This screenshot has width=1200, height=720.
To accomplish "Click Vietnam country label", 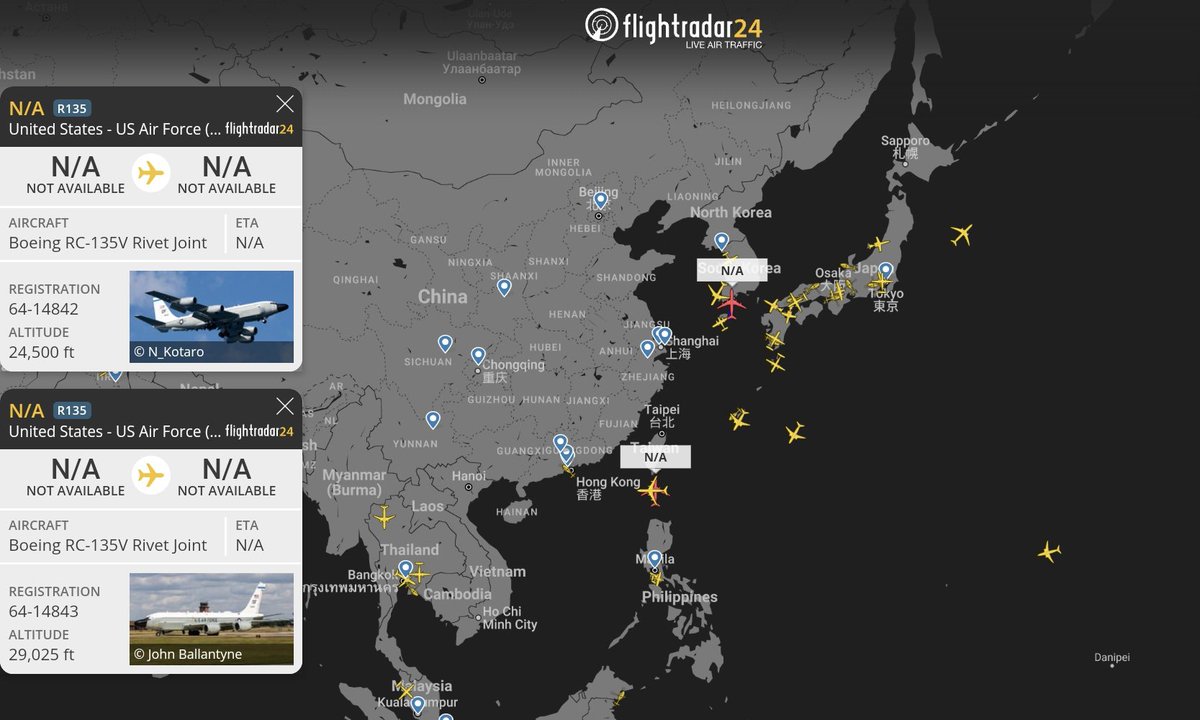I will click(x=497, y=572).
